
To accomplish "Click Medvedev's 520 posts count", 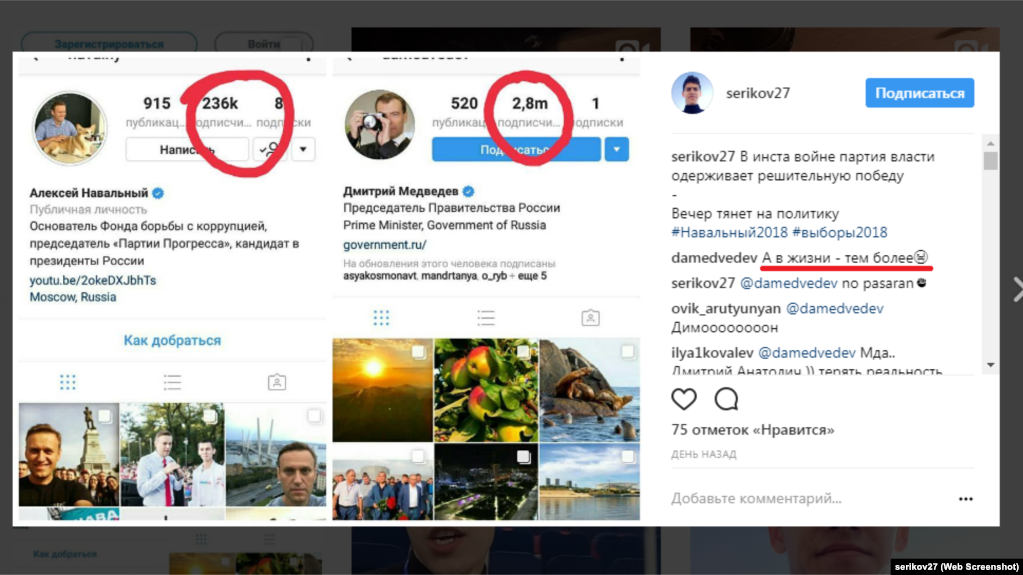I will pyautogui.click(x=465, y=104).
